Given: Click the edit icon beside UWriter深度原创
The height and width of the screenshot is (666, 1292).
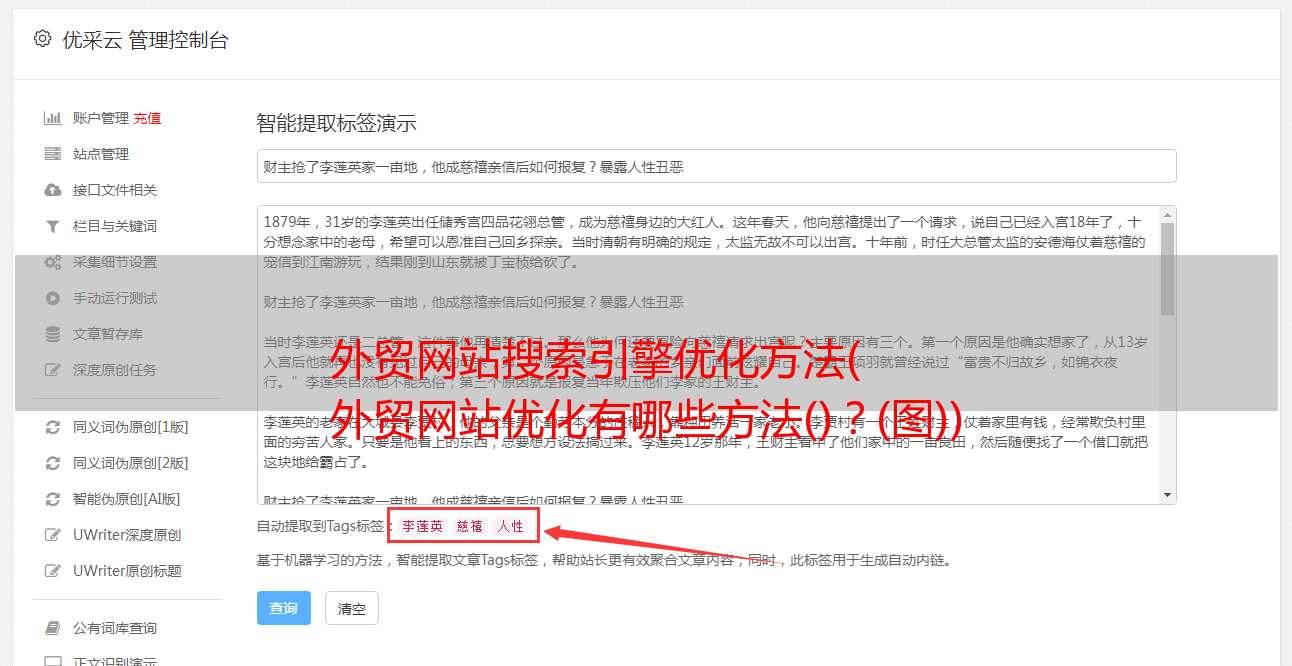Looking at the screenshot, I should coord(53,535).
